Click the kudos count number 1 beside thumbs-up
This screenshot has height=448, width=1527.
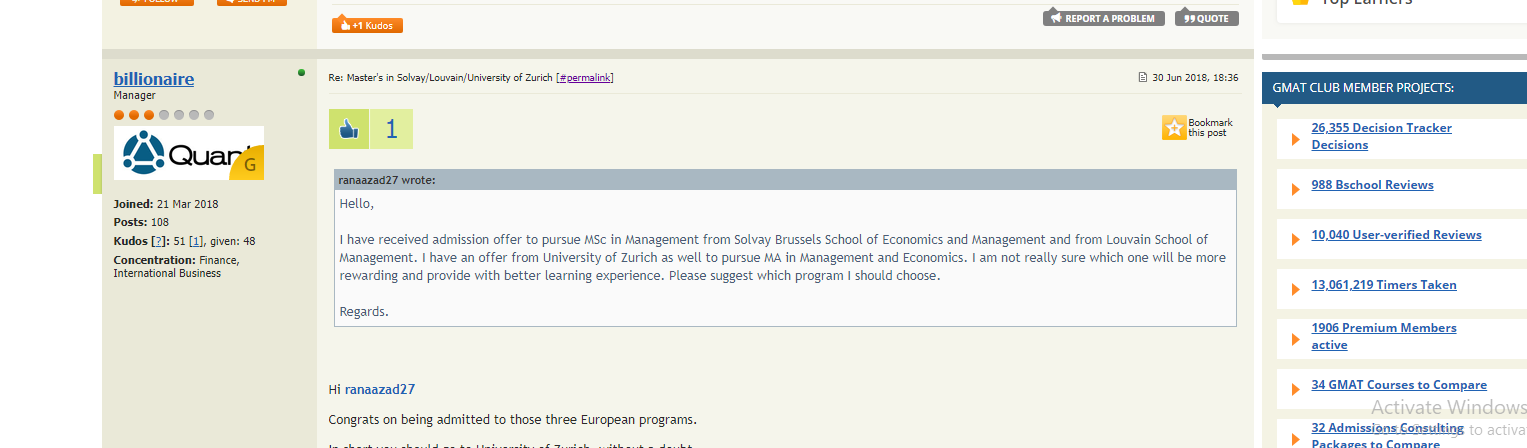click(391, 129)
